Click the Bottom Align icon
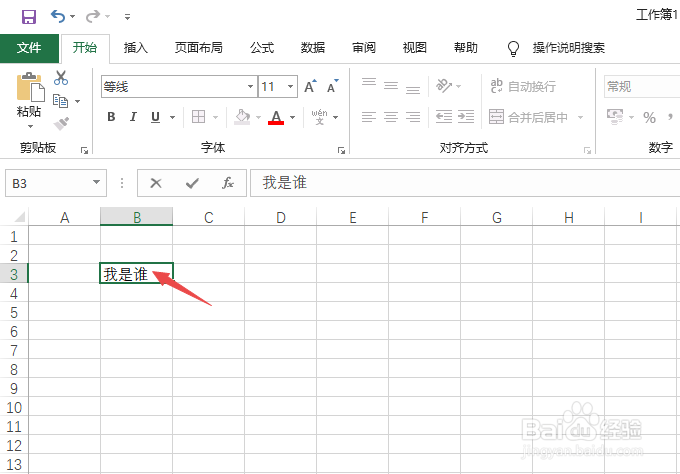This screenshot has height=474, width=680. (413, 90)
